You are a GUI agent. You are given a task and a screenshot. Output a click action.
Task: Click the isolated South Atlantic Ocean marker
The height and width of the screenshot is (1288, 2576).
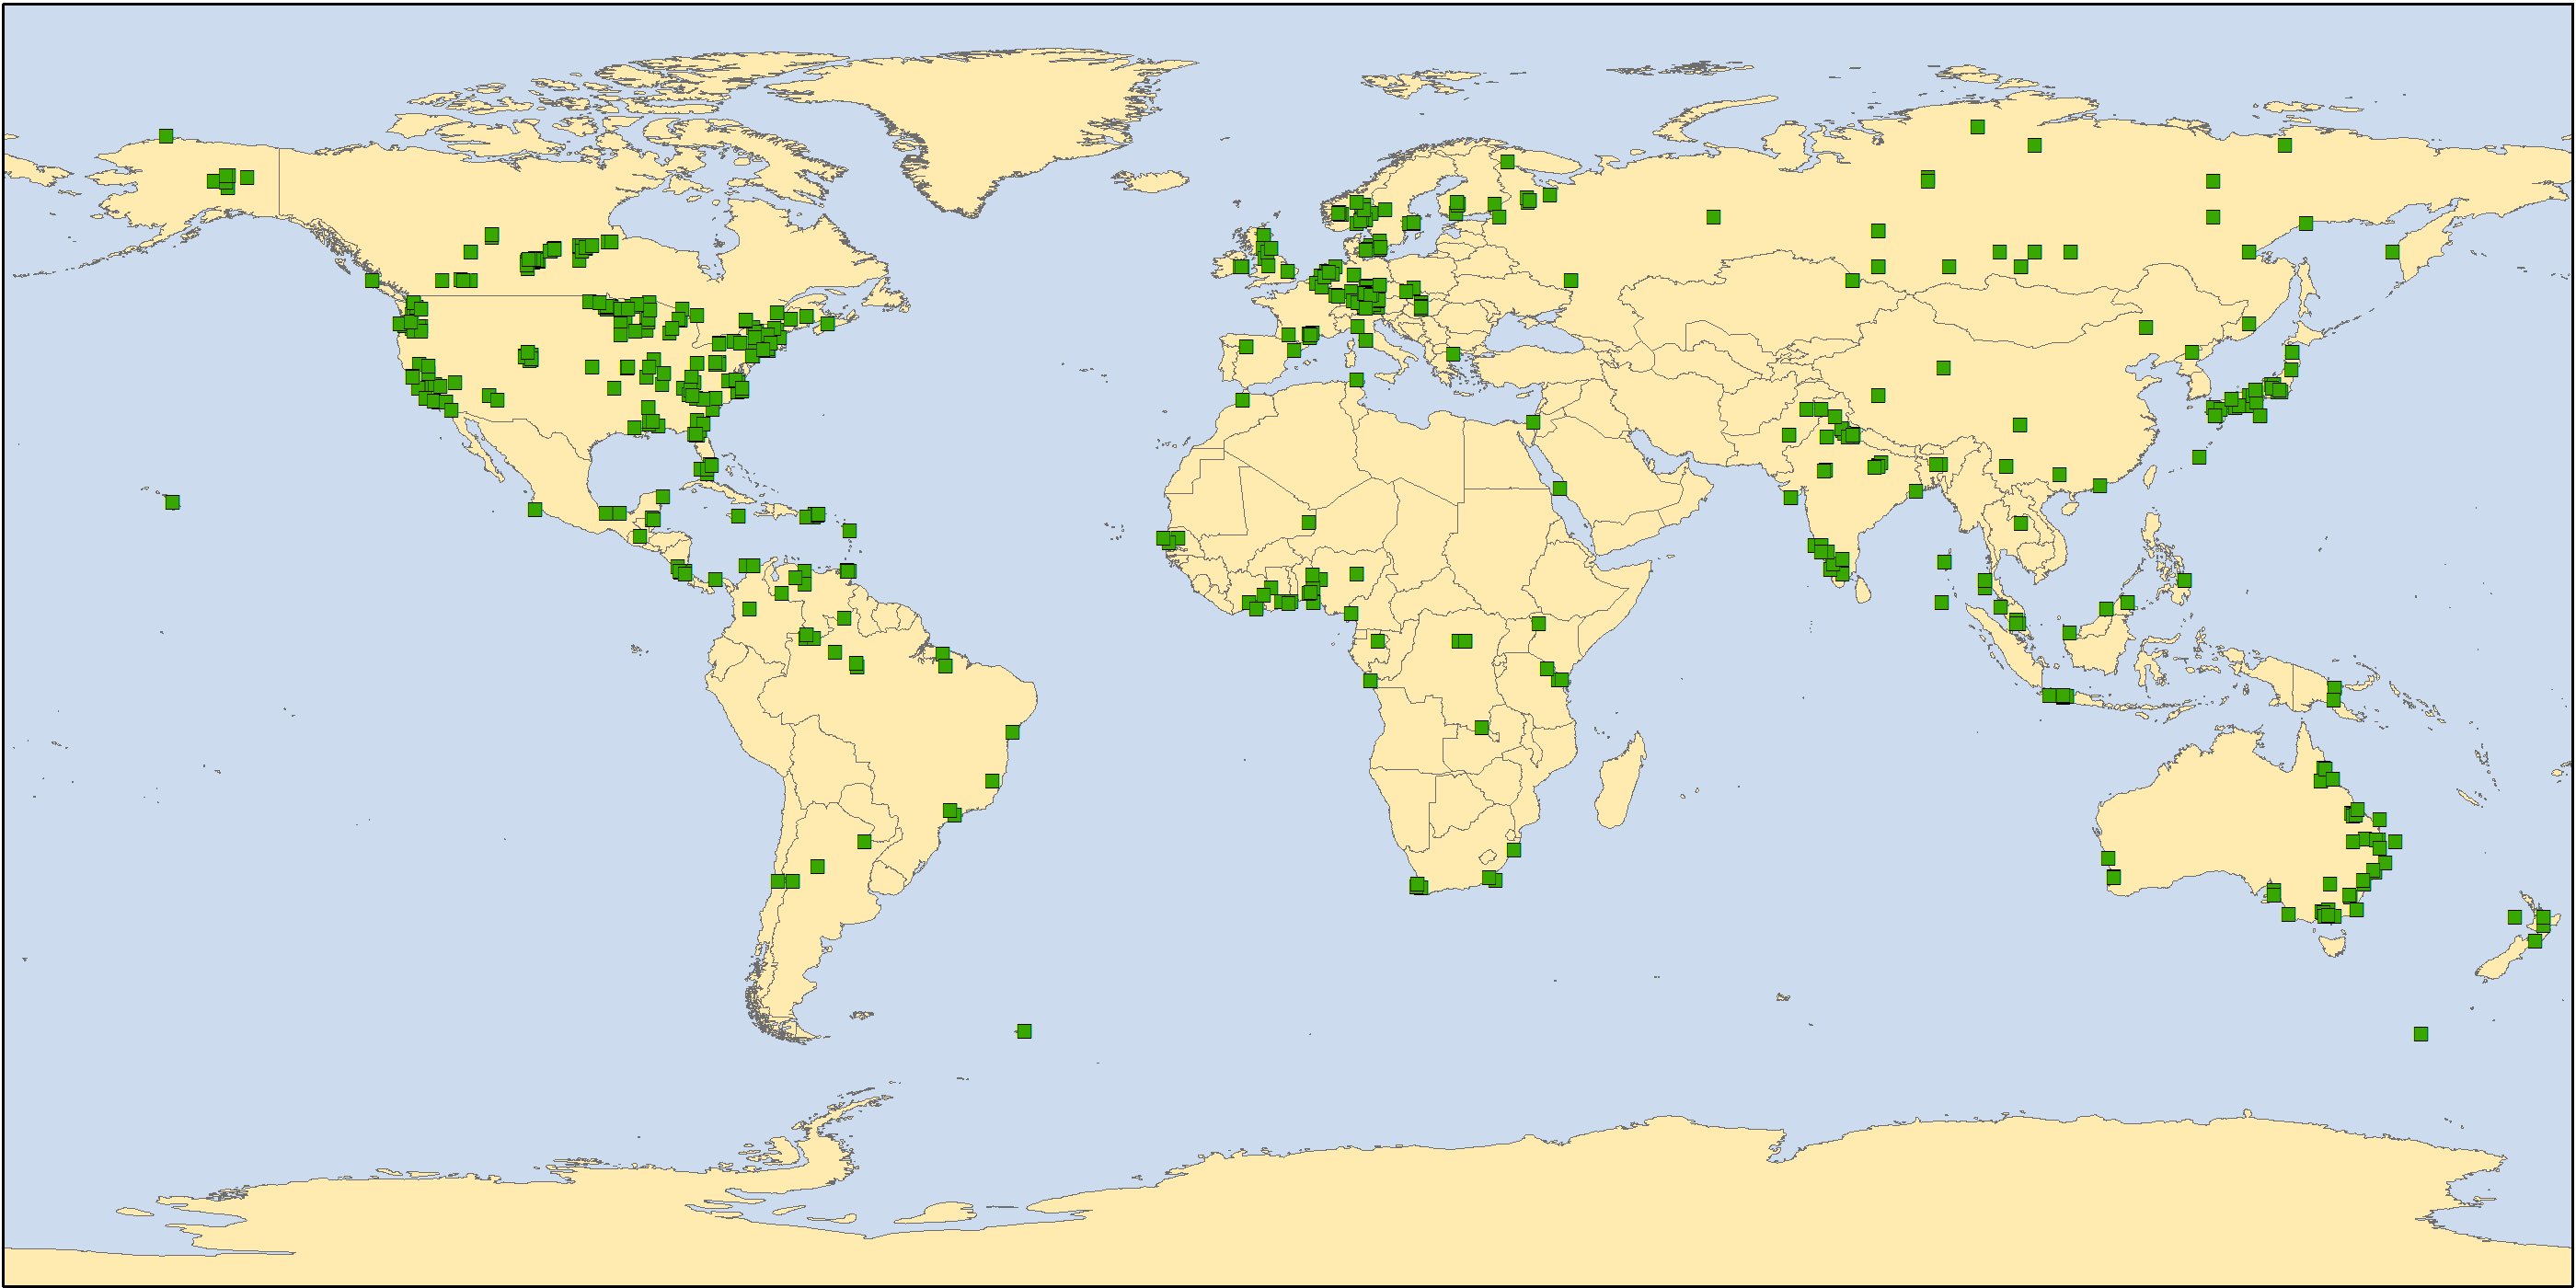[1024, 1031]
